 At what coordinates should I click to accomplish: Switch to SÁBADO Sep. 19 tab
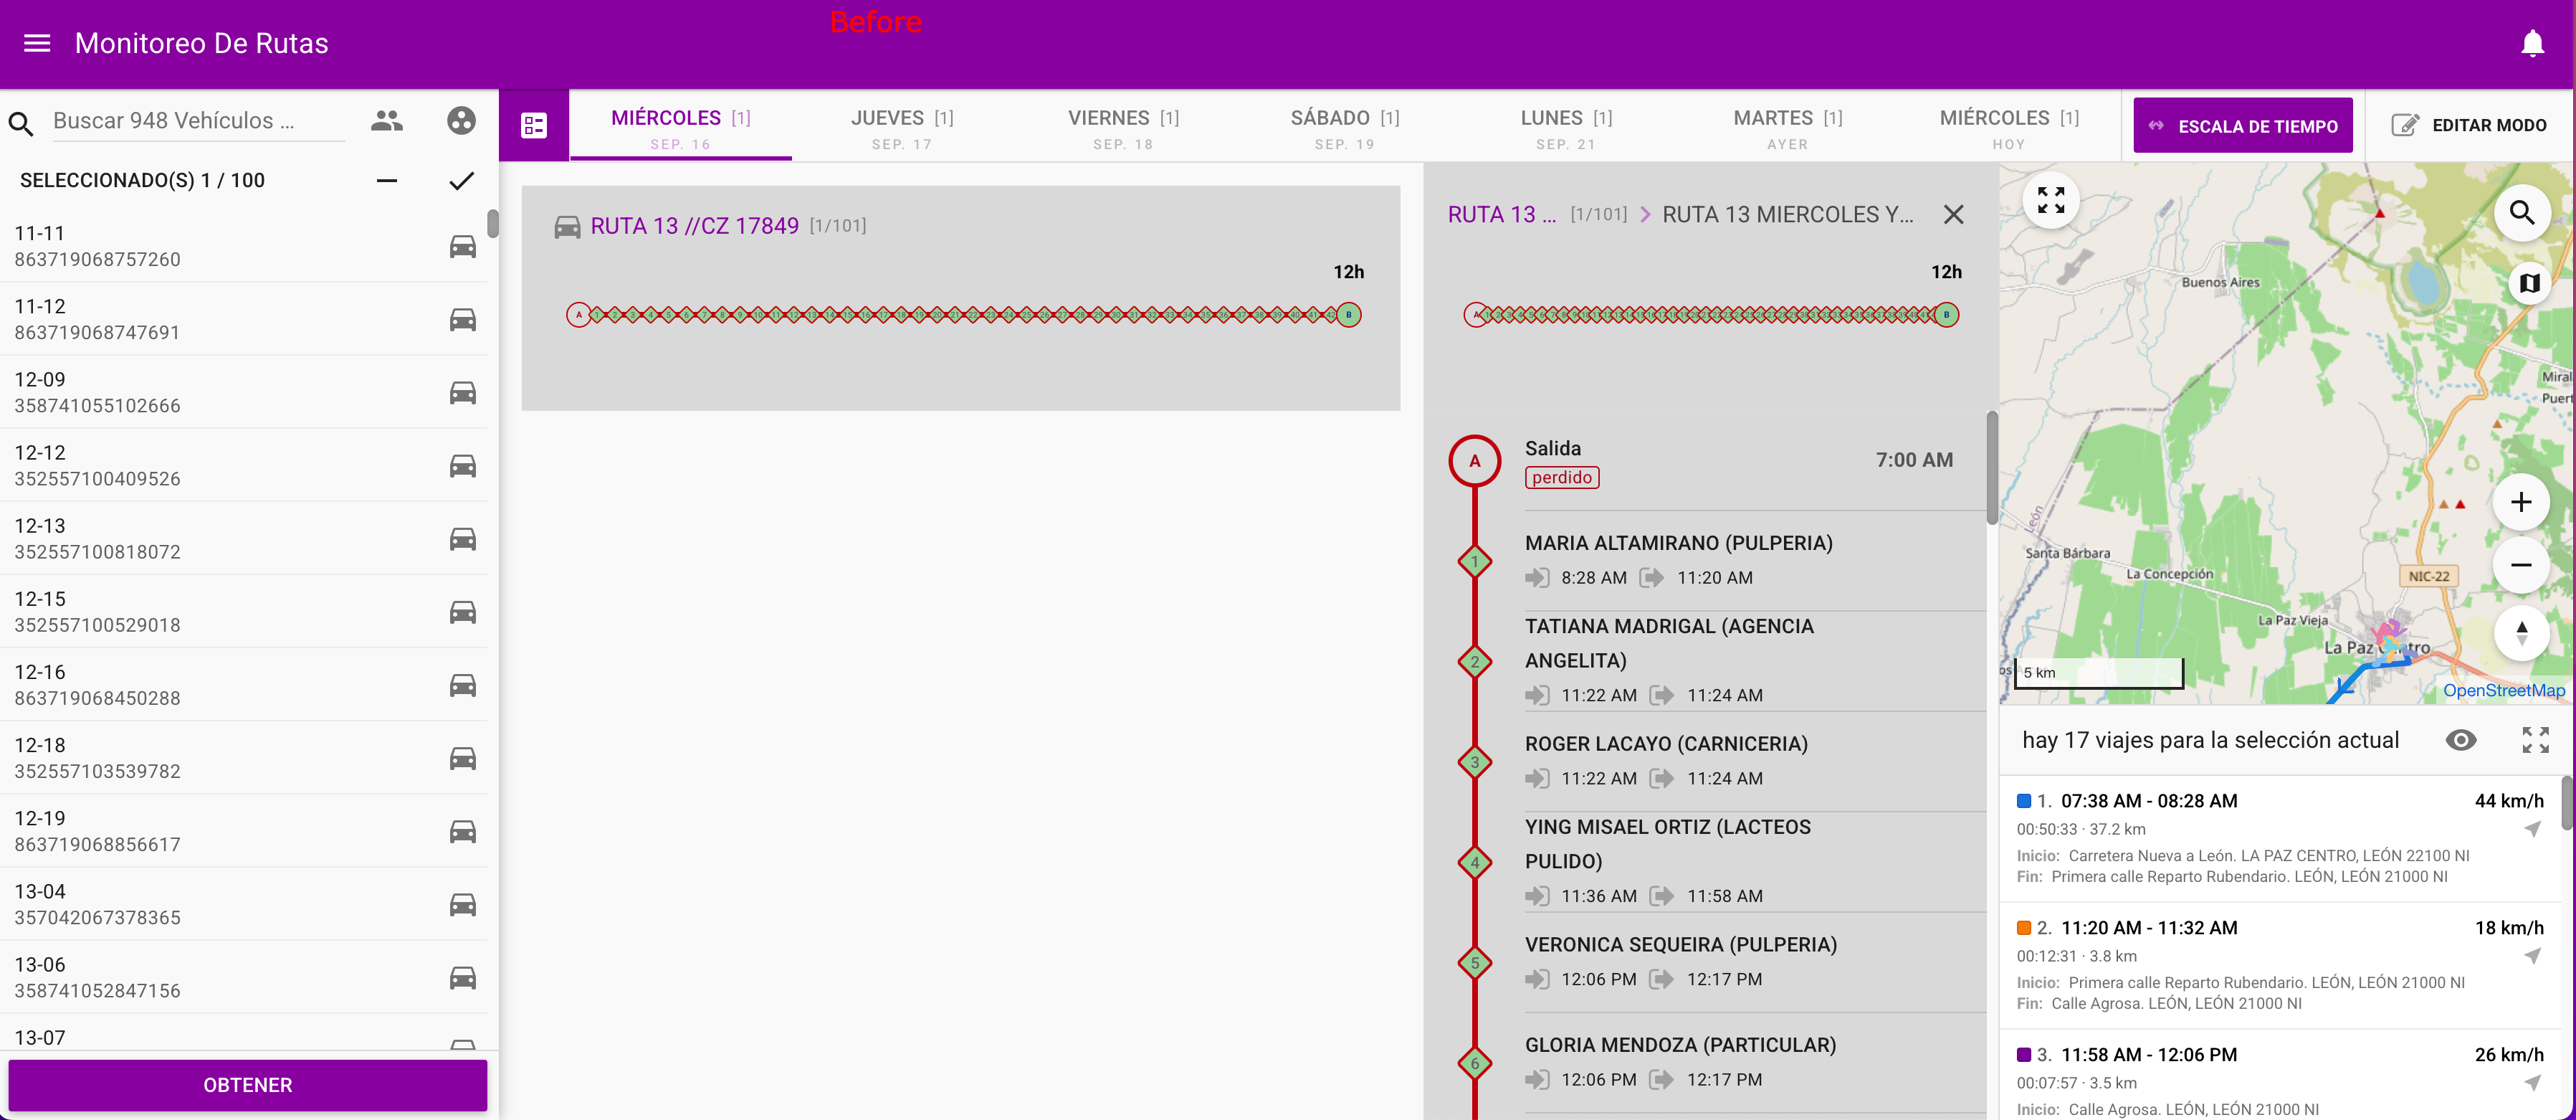tap(1345, 127)
